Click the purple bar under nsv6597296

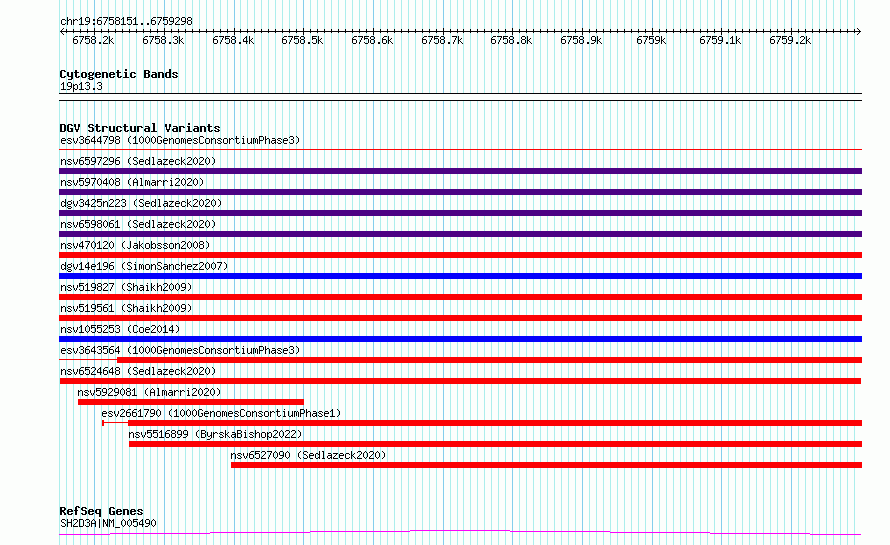(x=460, y=171)
